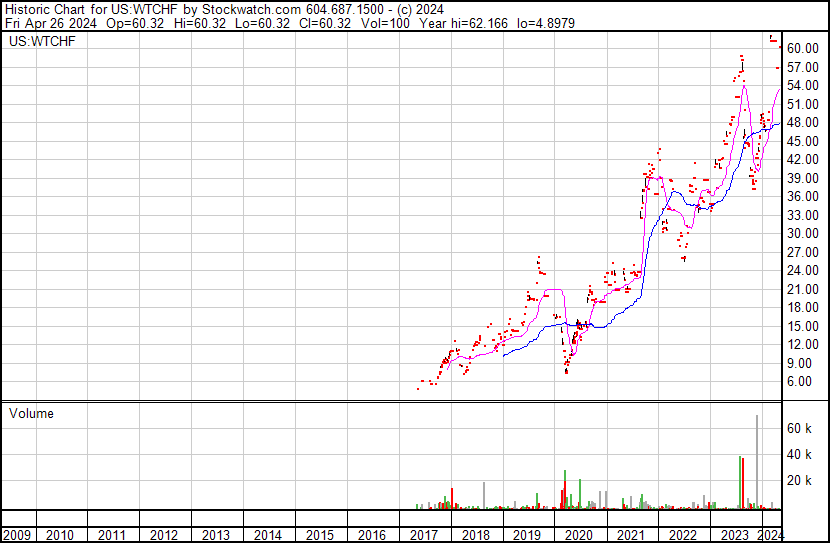Click the 60.00 price axis label

(x=803, y=48)
